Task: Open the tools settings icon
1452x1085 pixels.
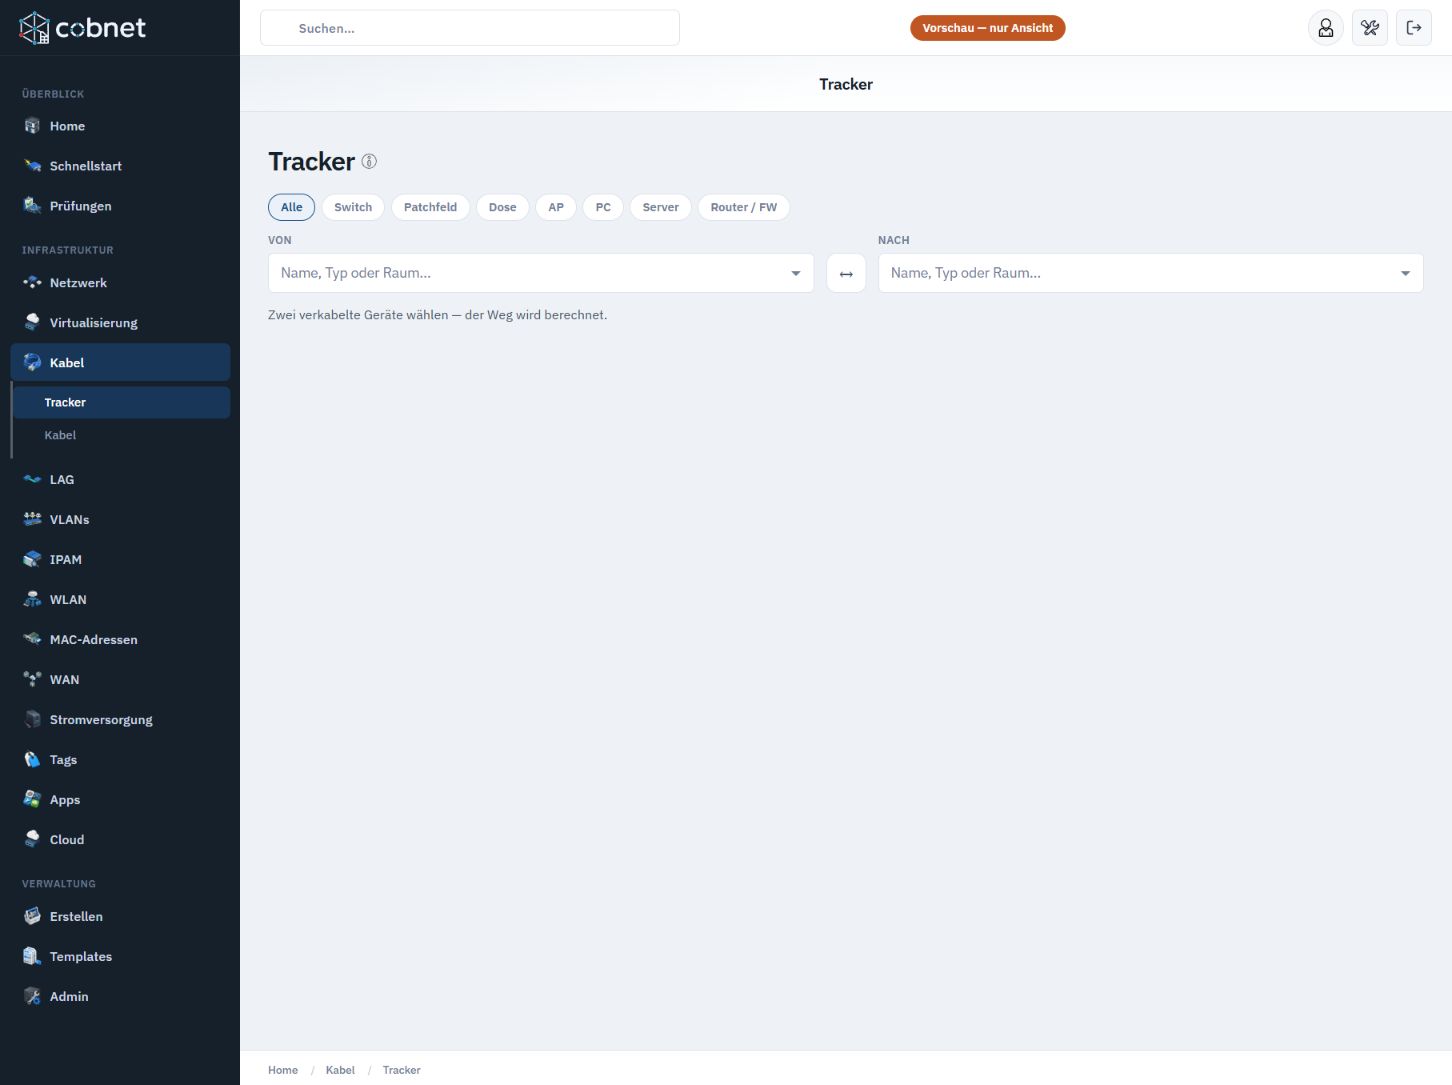Action: [1370, 28]
